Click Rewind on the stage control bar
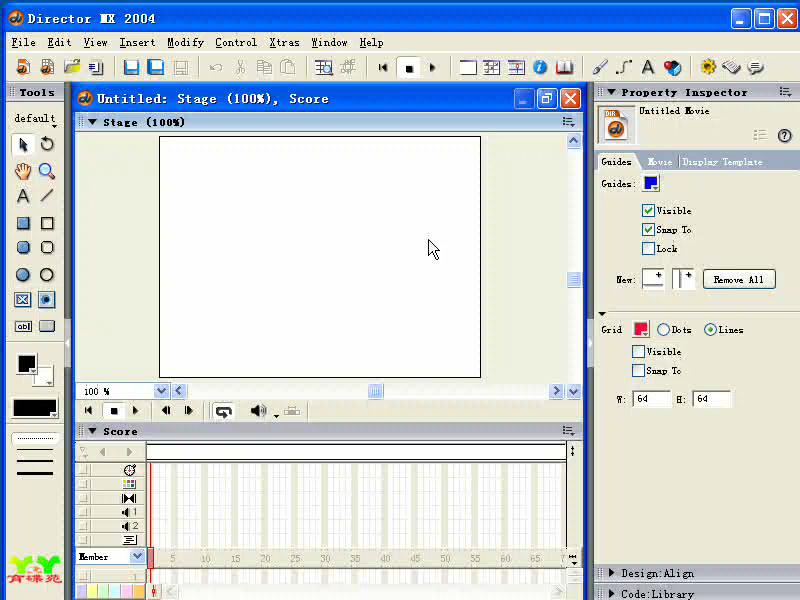This screenshot has width=800, height=600. pos(88,411)
